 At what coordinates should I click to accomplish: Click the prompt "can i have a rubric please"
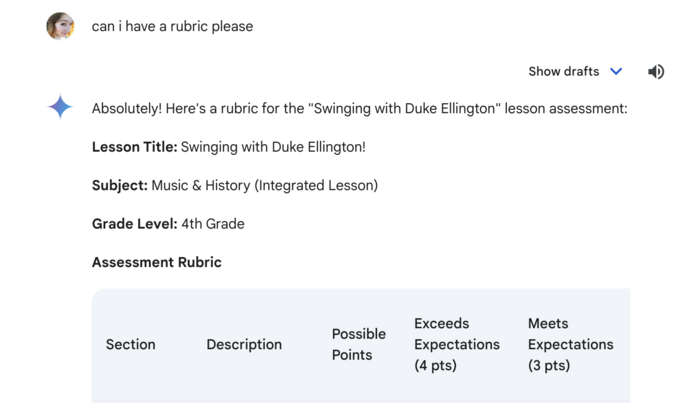pyautogui.click(x=172, y=26)
